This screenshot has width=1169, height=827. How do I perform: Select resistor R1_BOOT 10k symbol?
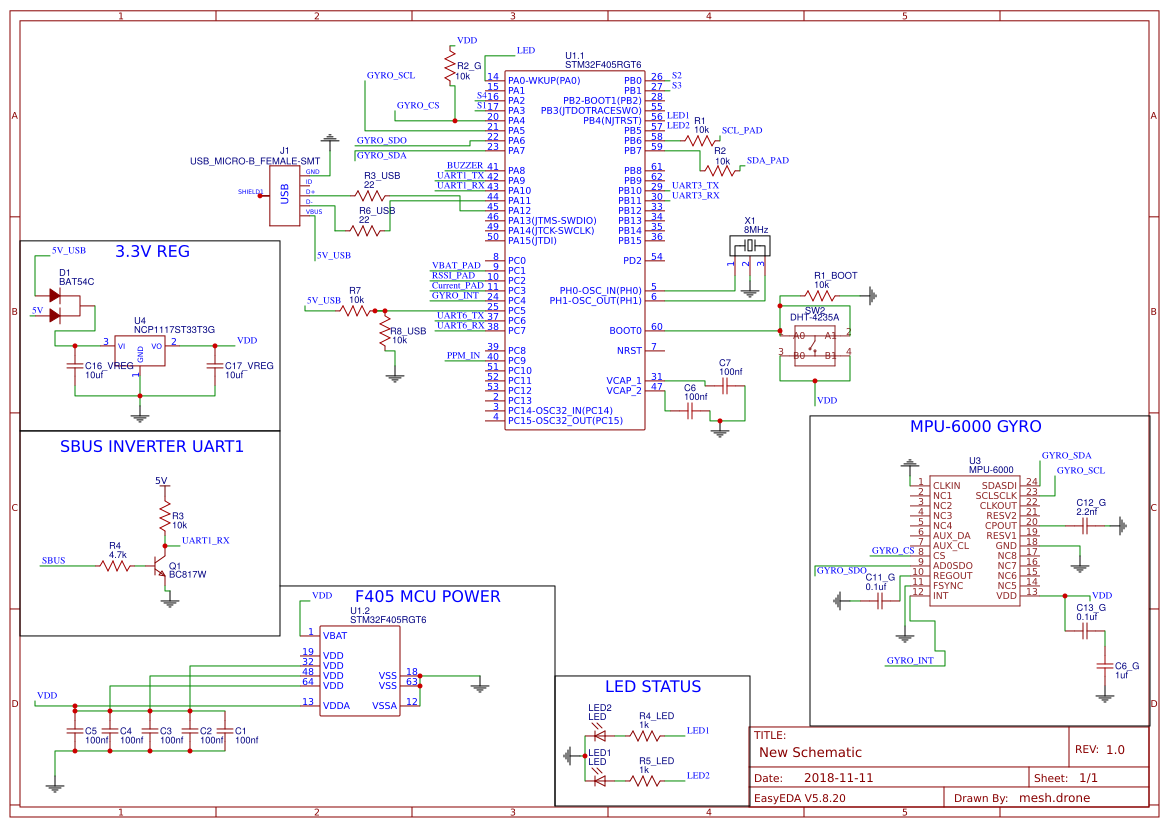coord(820,296)
